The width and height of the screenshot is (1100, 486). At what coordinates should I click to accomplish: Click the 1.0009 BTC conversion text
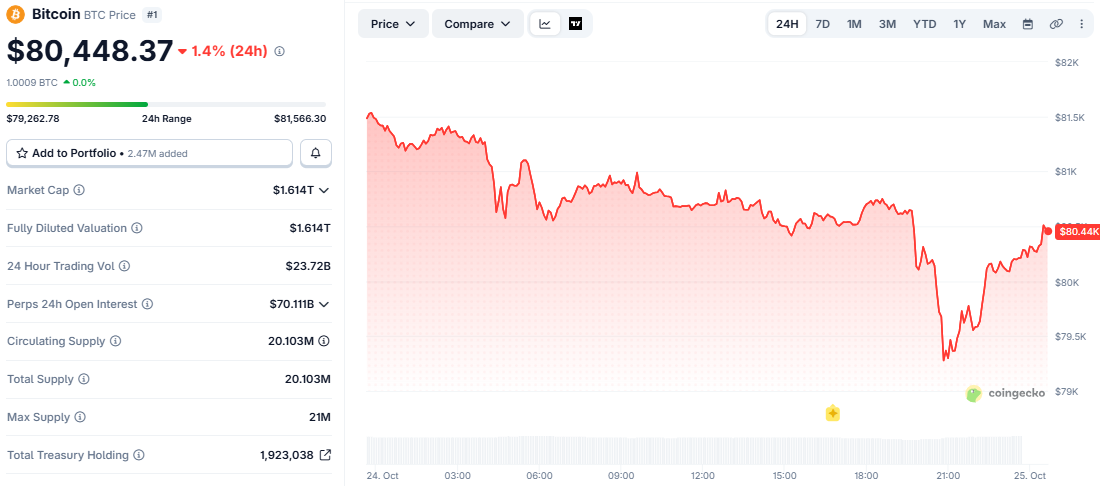[32, 82]
